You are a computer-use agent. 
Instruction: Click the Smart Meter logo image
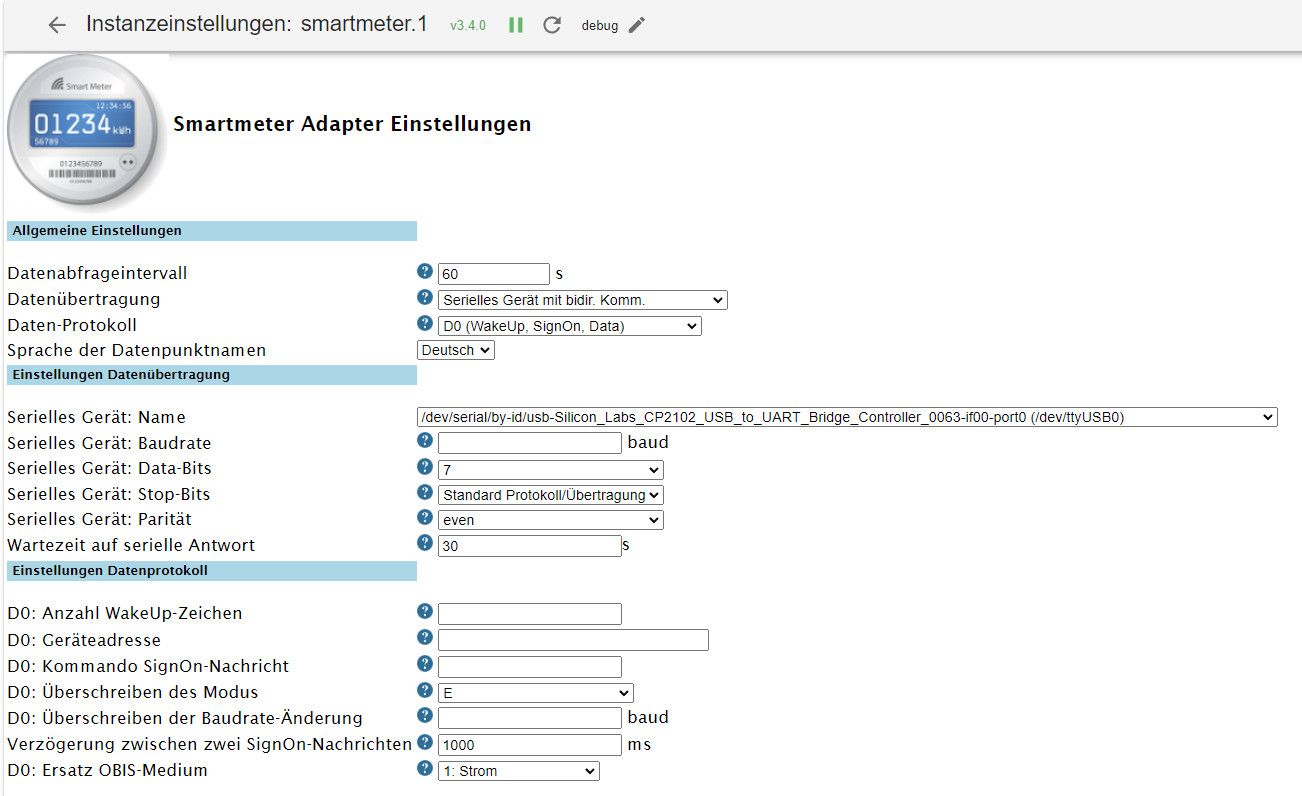86,131
